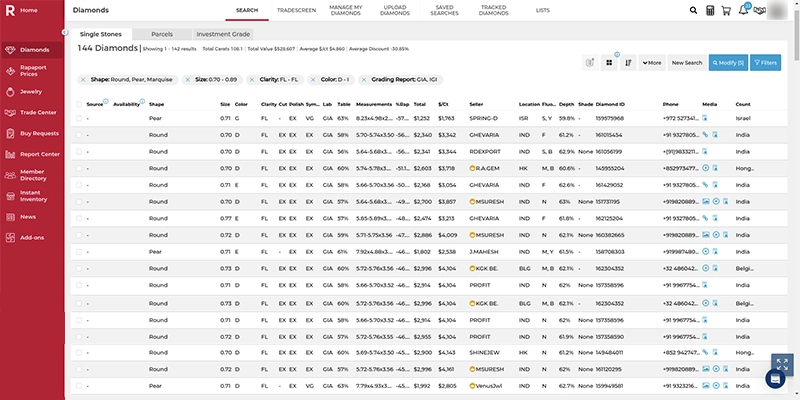Switch to grid view layout
The height and width of the screenshot is (400, 800).
[x=609, y=63]
